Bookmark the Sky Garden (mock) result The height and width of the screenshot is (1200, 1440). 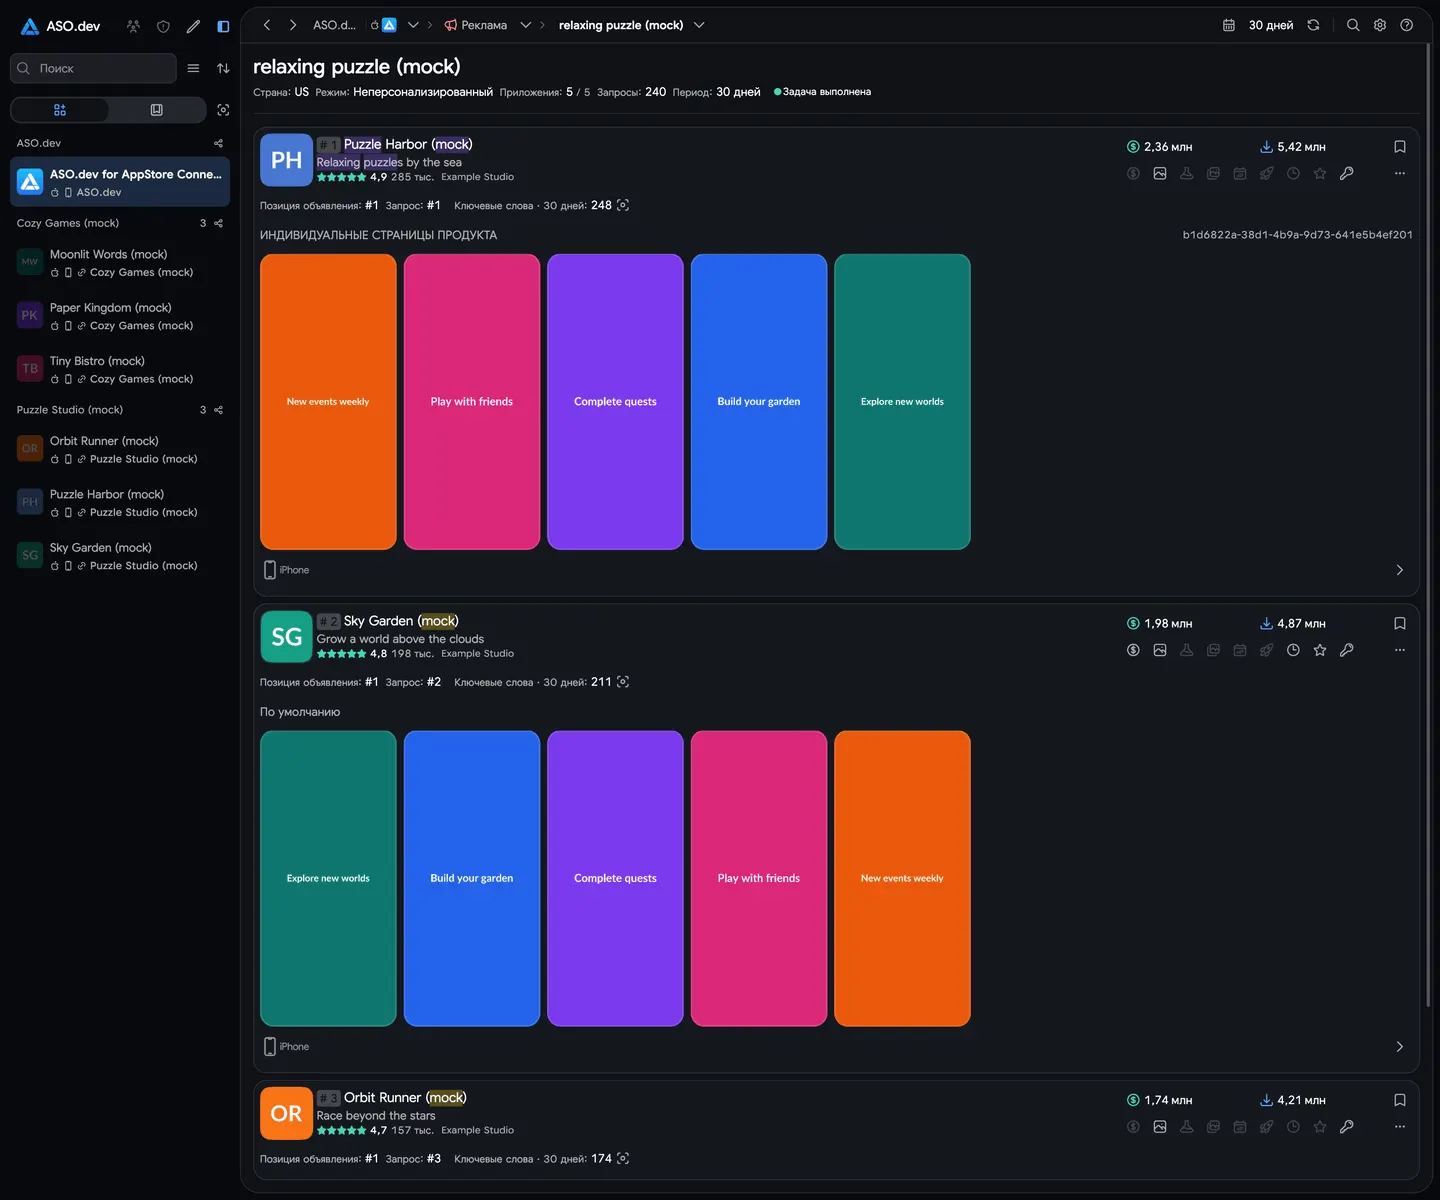[1400, 624]
